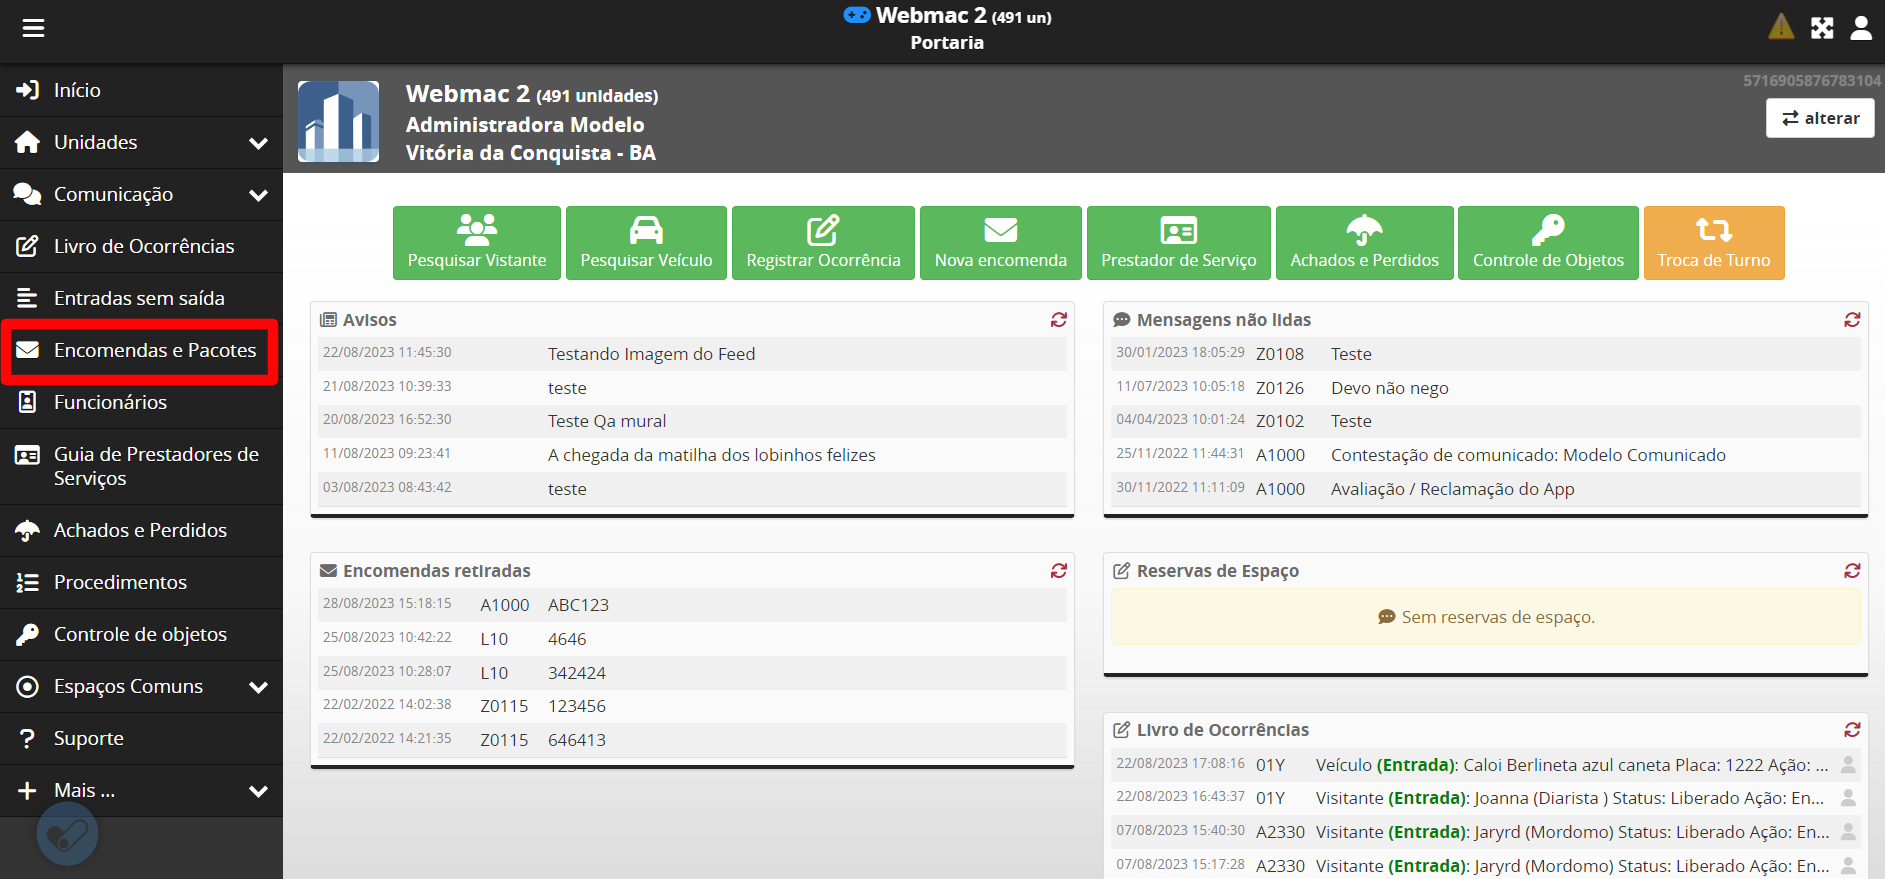
Task: Click the floating check badge icon
Action: click(67, 835)
